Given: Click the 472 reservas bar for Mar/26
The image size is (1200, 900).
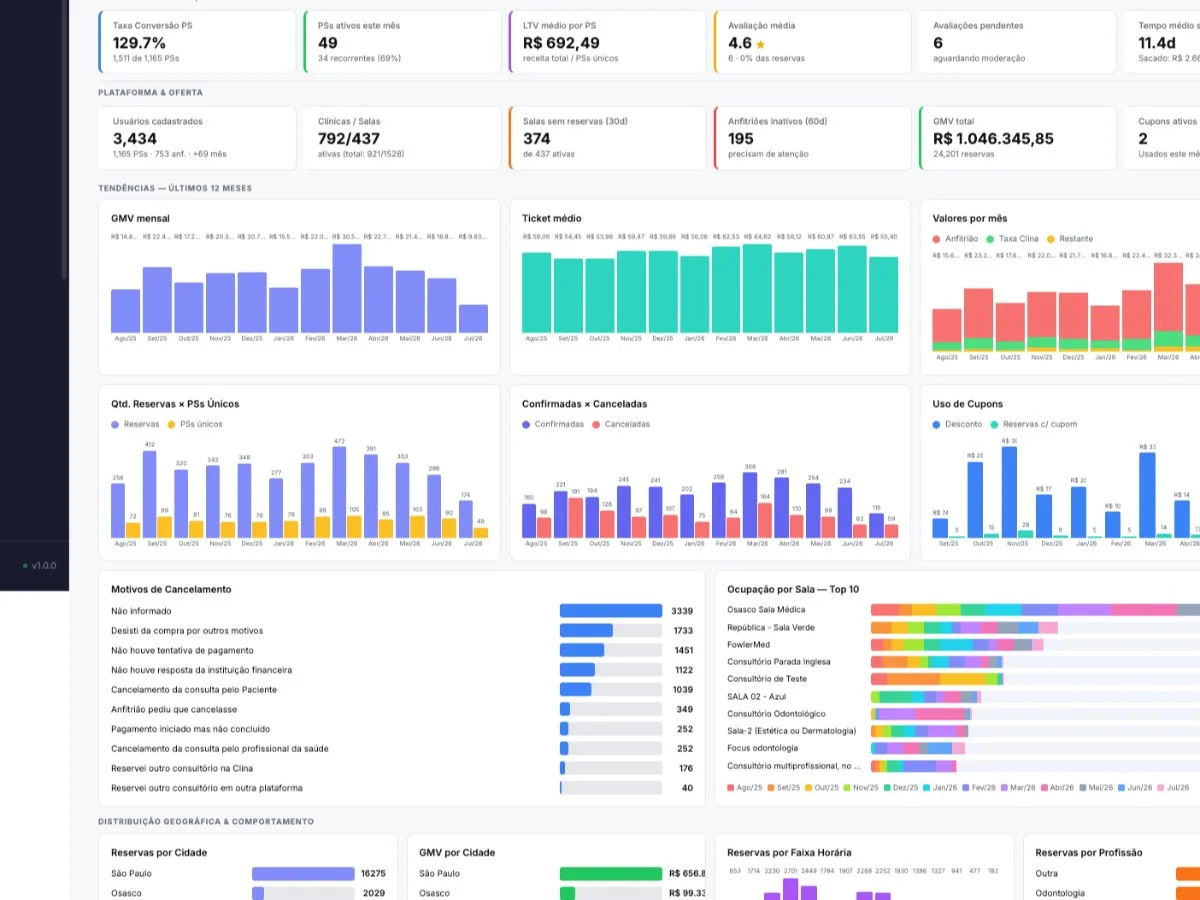Looking at the screenshot, I should tap(339, 492).
